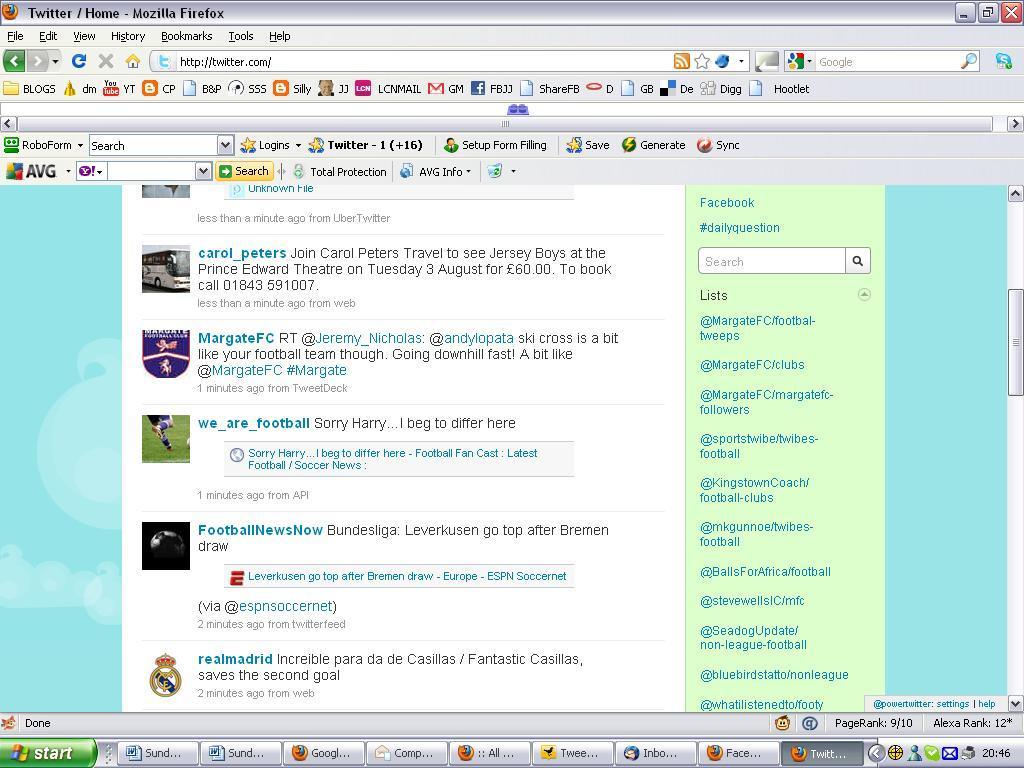The image size is (1024, 768).
Task: Open the Hootlet bookmarklet
Action: (780, 88)
